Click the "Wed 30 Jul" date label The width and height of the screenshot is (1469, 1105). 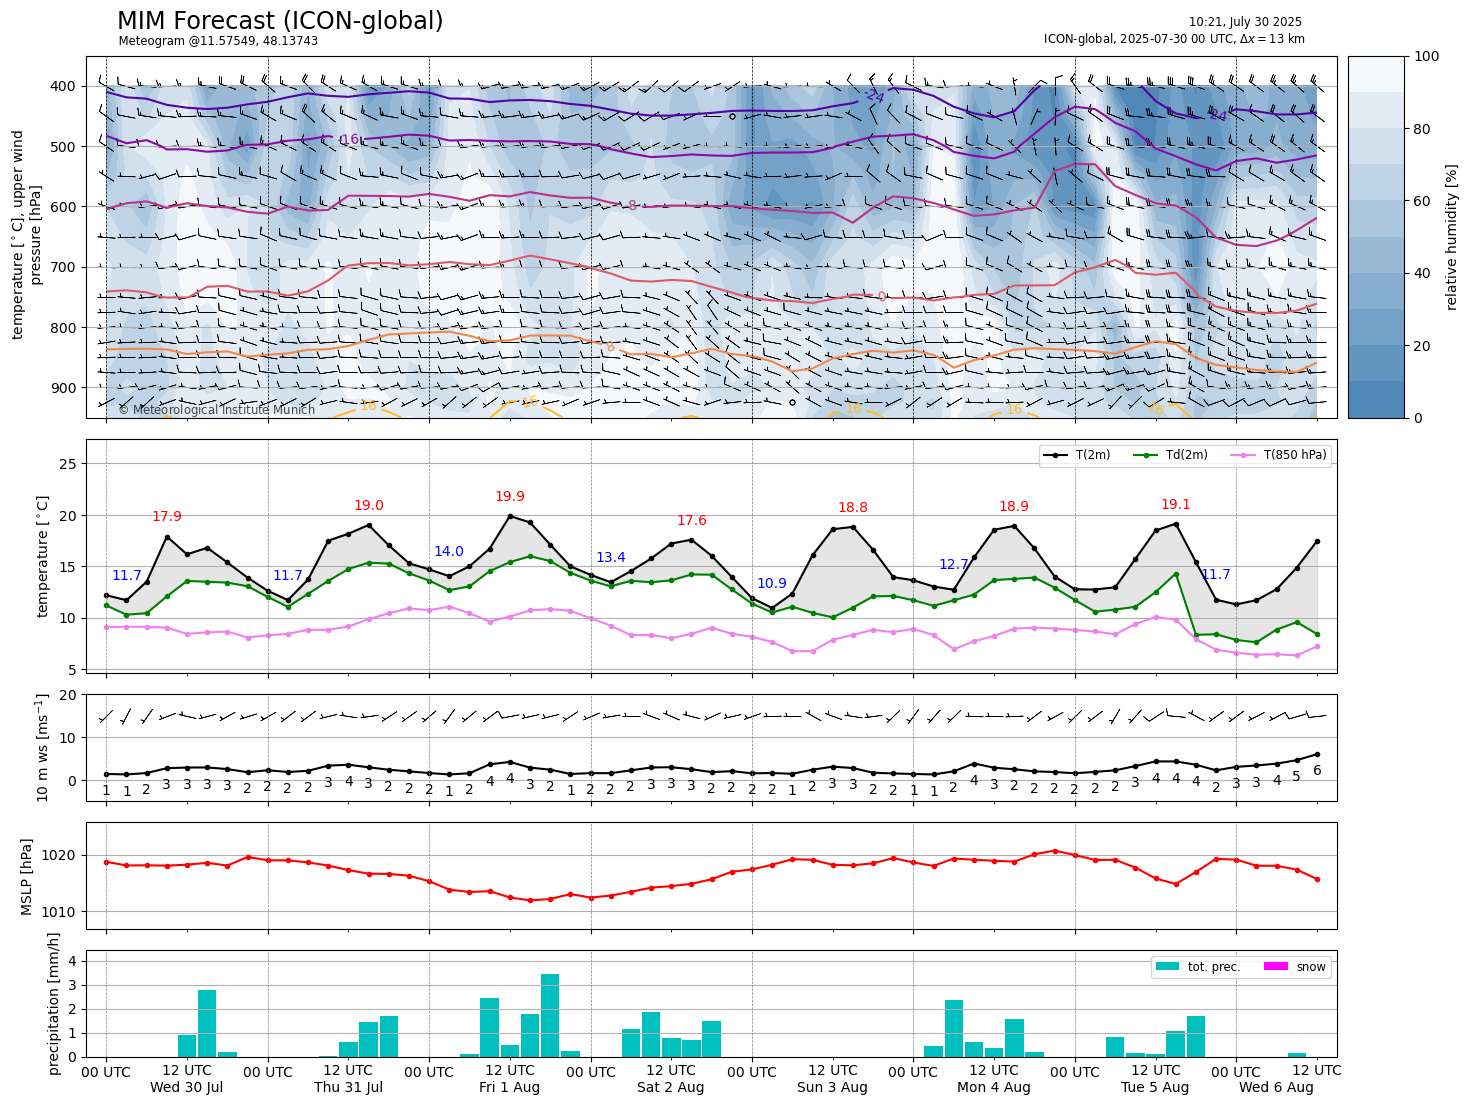click(x=187, y=1087)
